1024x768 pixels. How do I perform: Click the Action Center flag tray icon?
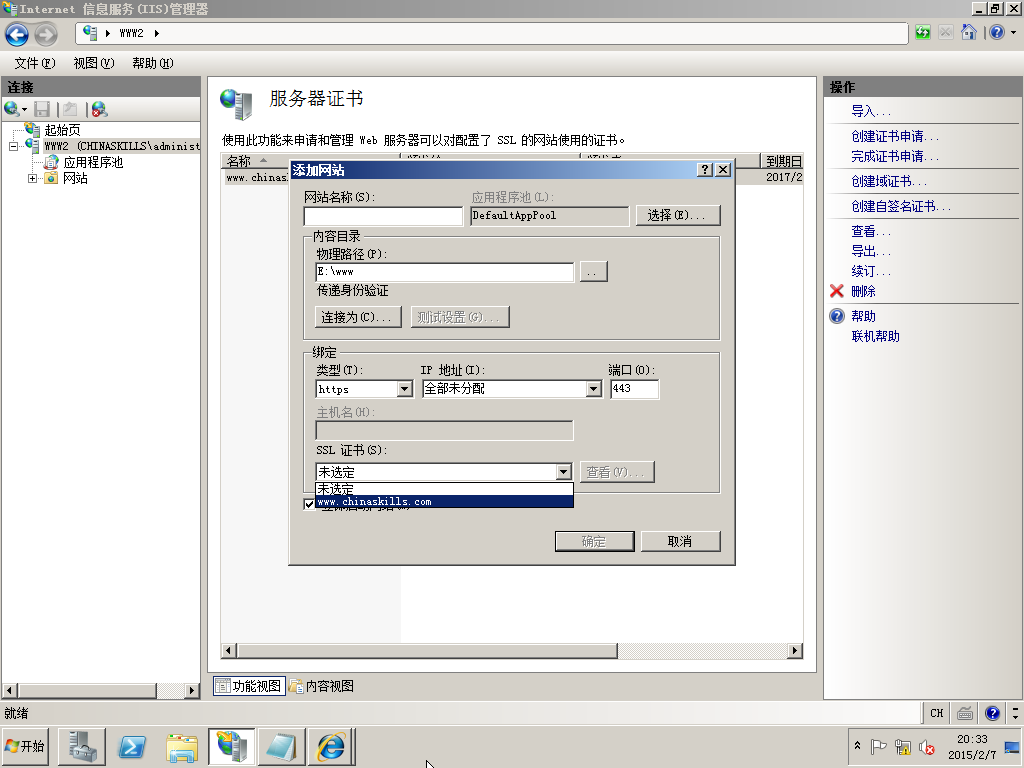coord(878,746)
